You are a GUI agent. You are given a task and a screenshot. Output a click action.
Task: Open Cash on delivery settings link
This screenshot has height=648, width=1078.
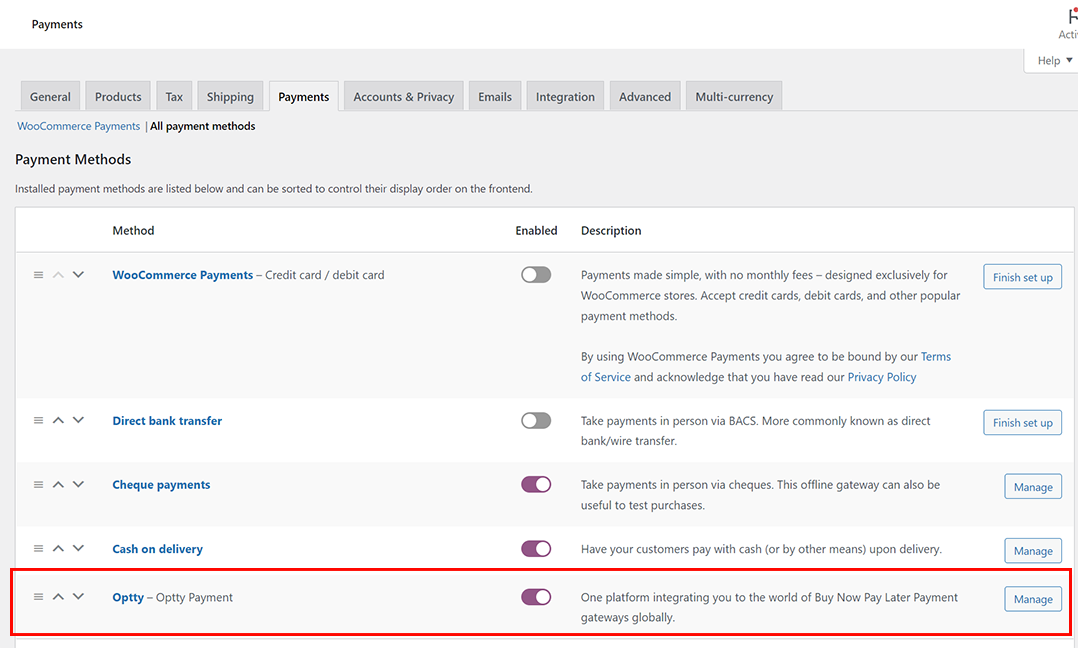pos(157,549)
